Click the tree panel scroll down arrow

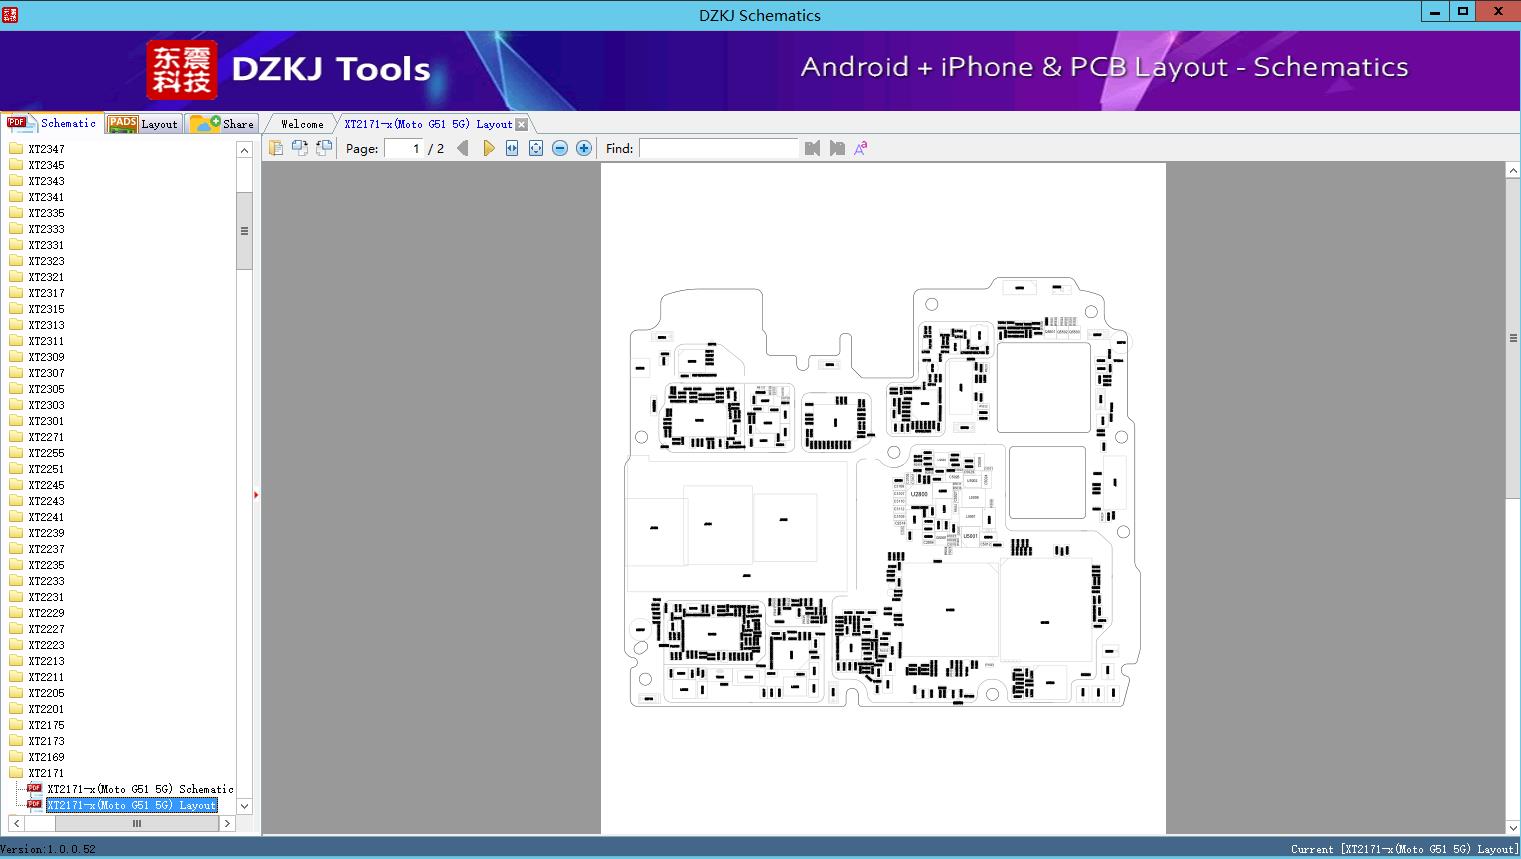coord(244,806)
